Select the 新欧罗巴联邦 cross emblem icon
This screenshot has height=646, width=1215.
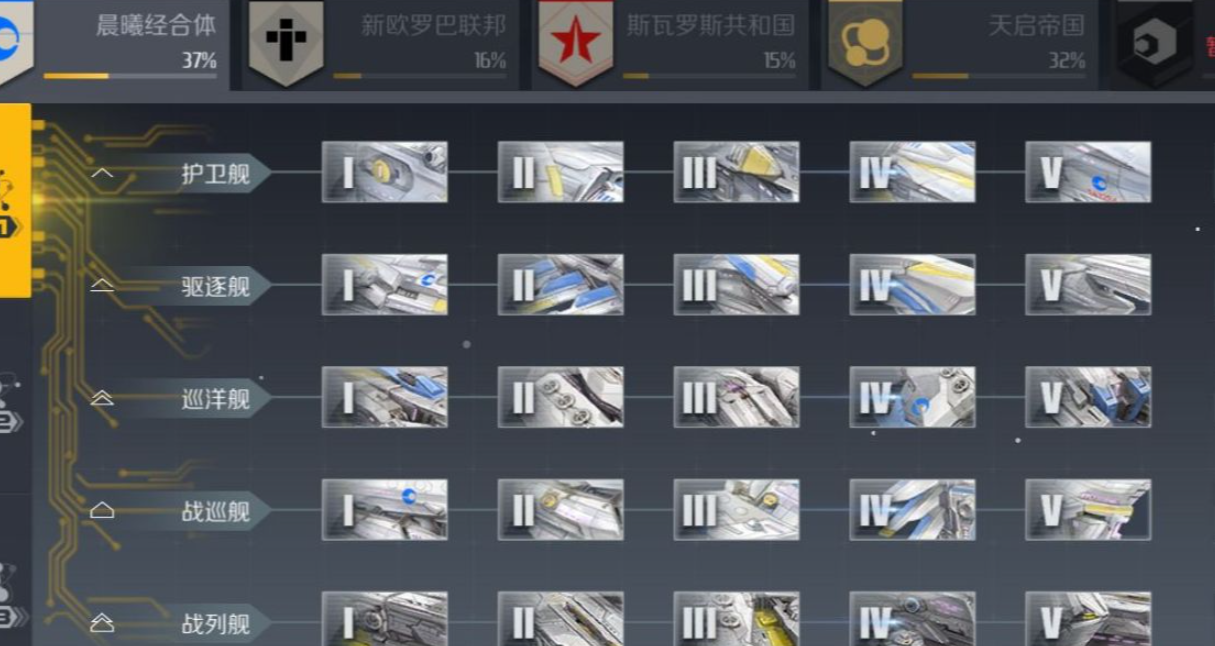click(286, 42)
